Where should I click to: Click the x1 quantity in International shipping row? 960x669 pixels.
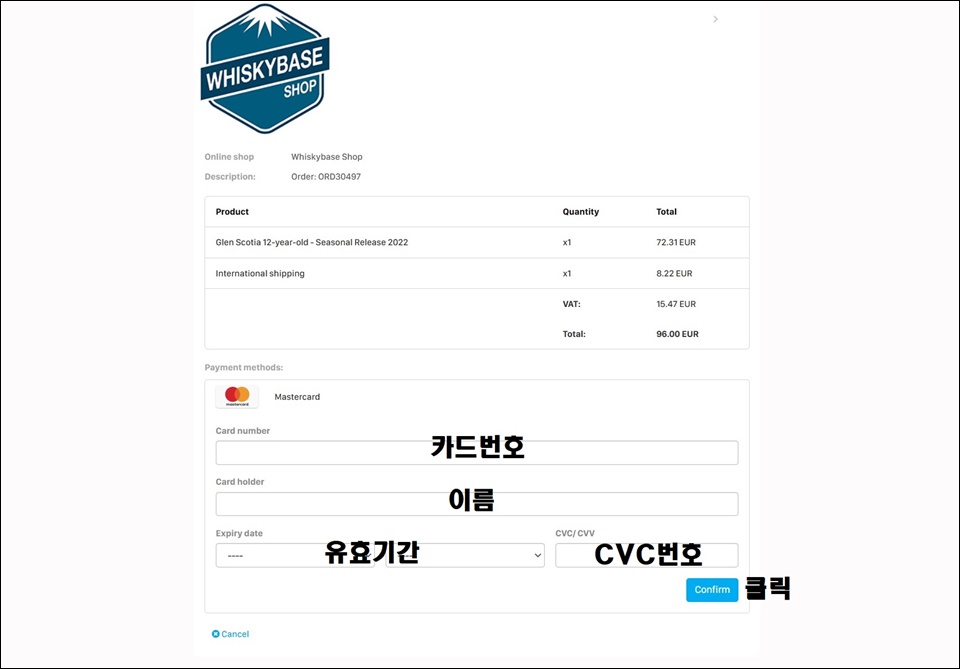(x=567, y=274)
